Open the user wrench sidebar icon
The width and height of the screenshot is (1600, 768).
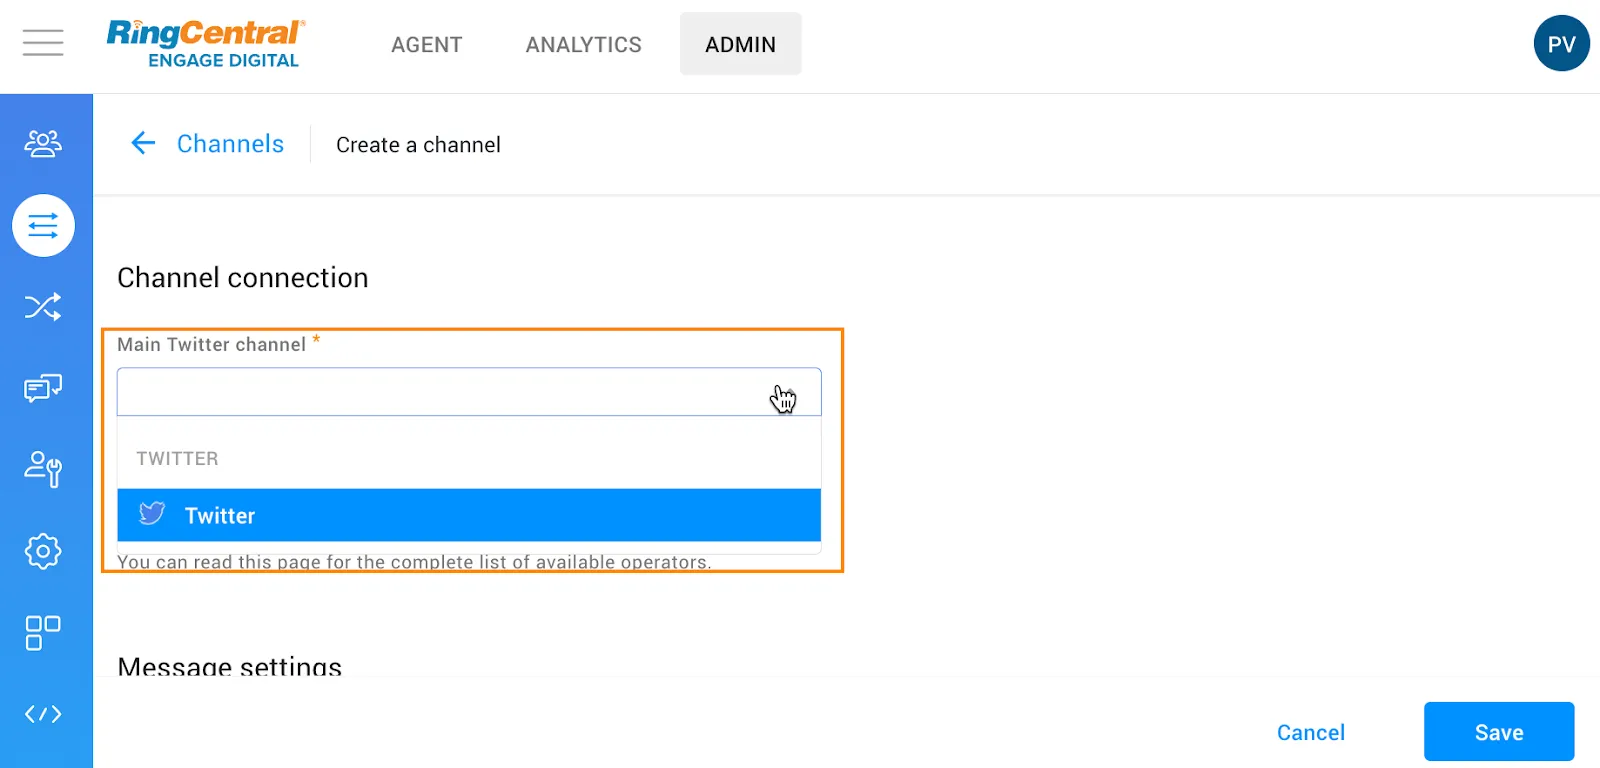point(43,468)
